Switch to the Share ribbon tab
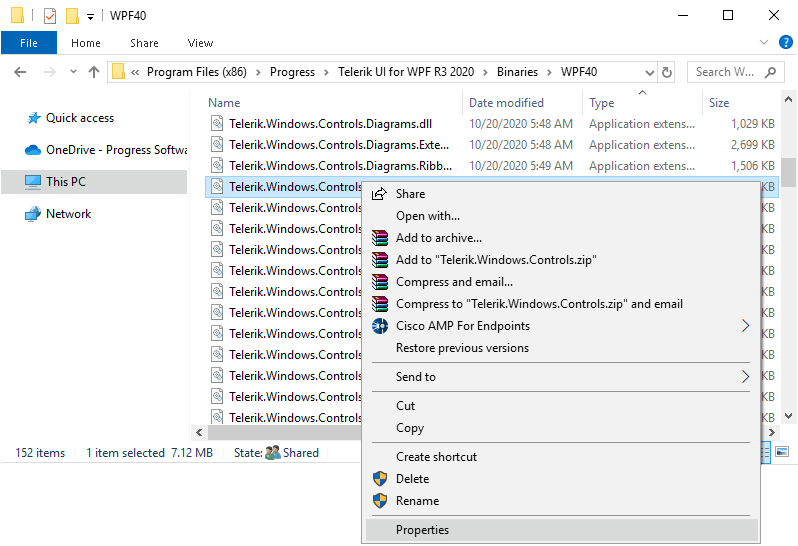 pos(144,43)
